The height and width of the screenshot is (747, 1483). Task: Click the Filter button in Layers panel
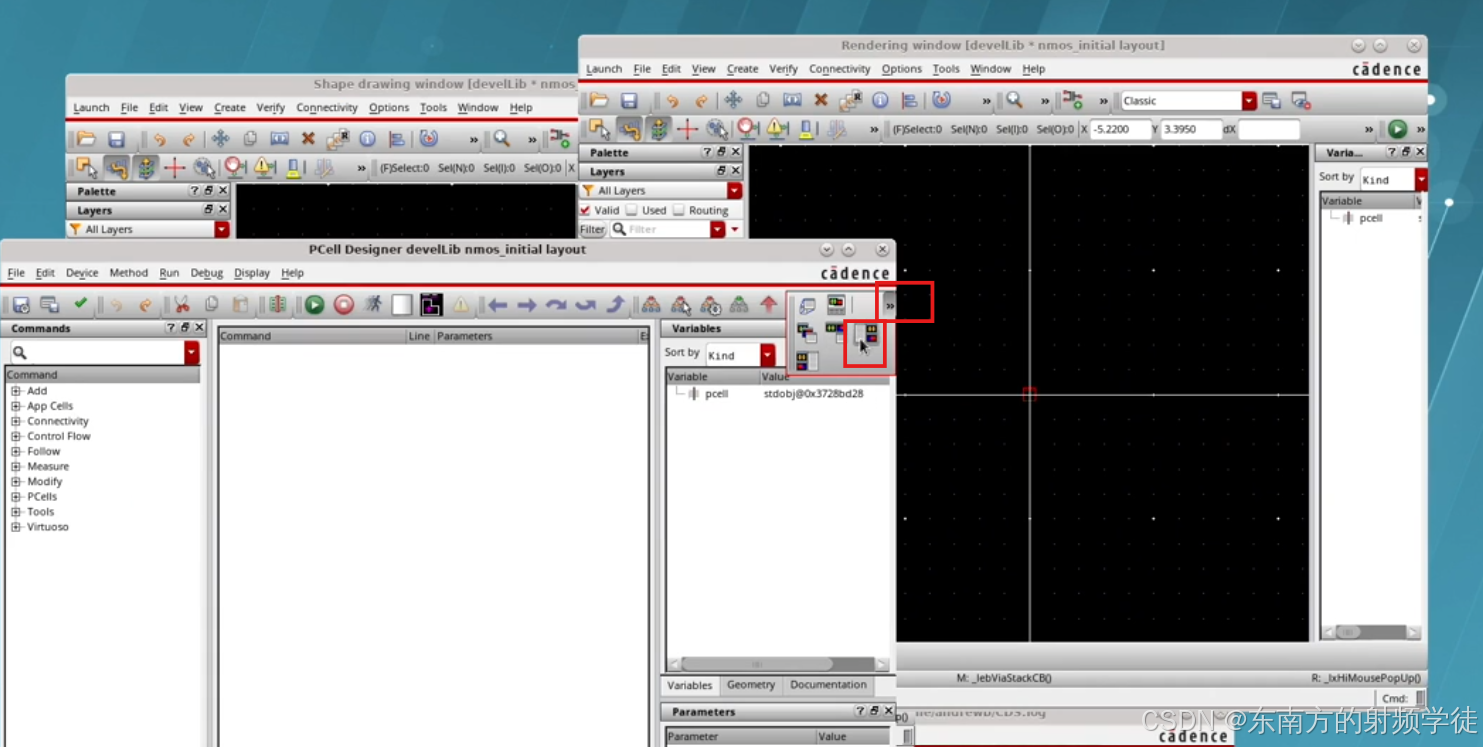[592, 229]
